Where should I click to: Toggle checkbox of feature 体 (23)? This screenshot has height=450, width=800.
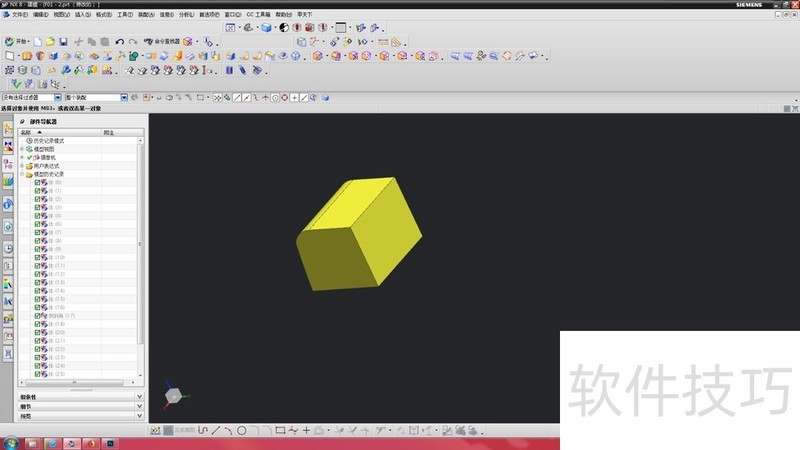click(37, 358)
